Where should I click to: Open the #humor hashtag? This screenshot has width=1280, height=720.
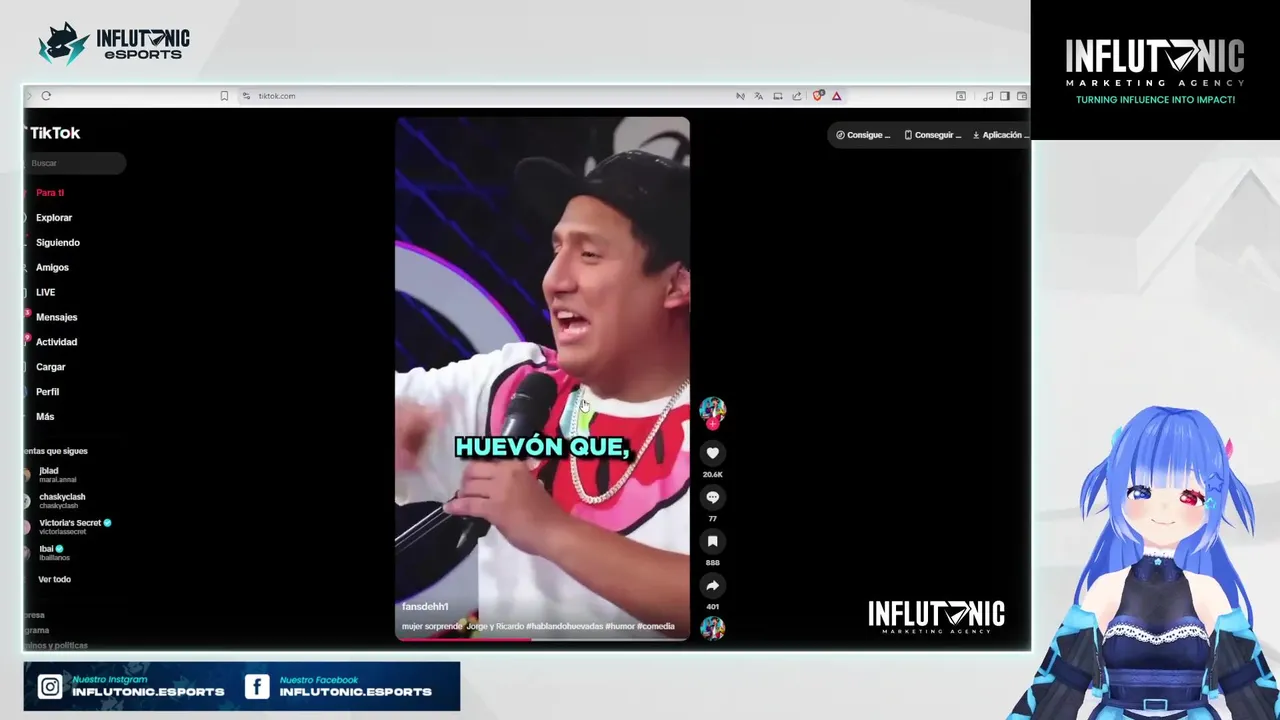pyautogui.click(x=619, y=627)
